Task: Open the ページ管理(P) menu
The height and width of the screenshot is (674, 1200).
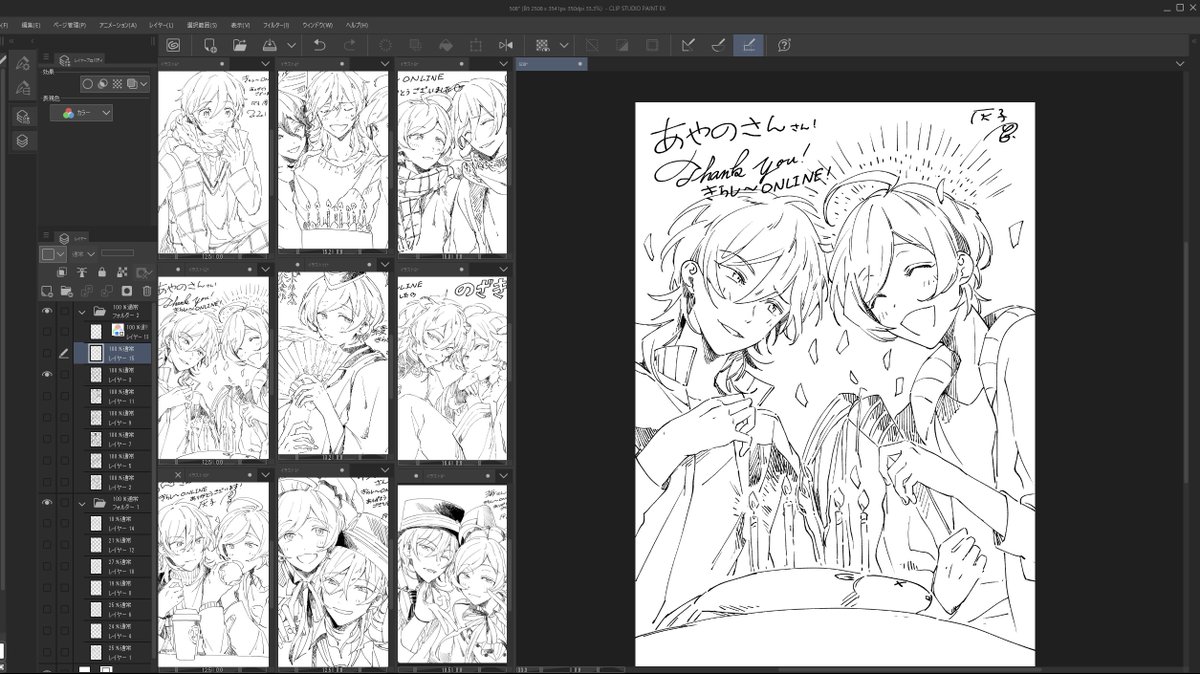Action: pyautogui.click(x=70, y=24)
